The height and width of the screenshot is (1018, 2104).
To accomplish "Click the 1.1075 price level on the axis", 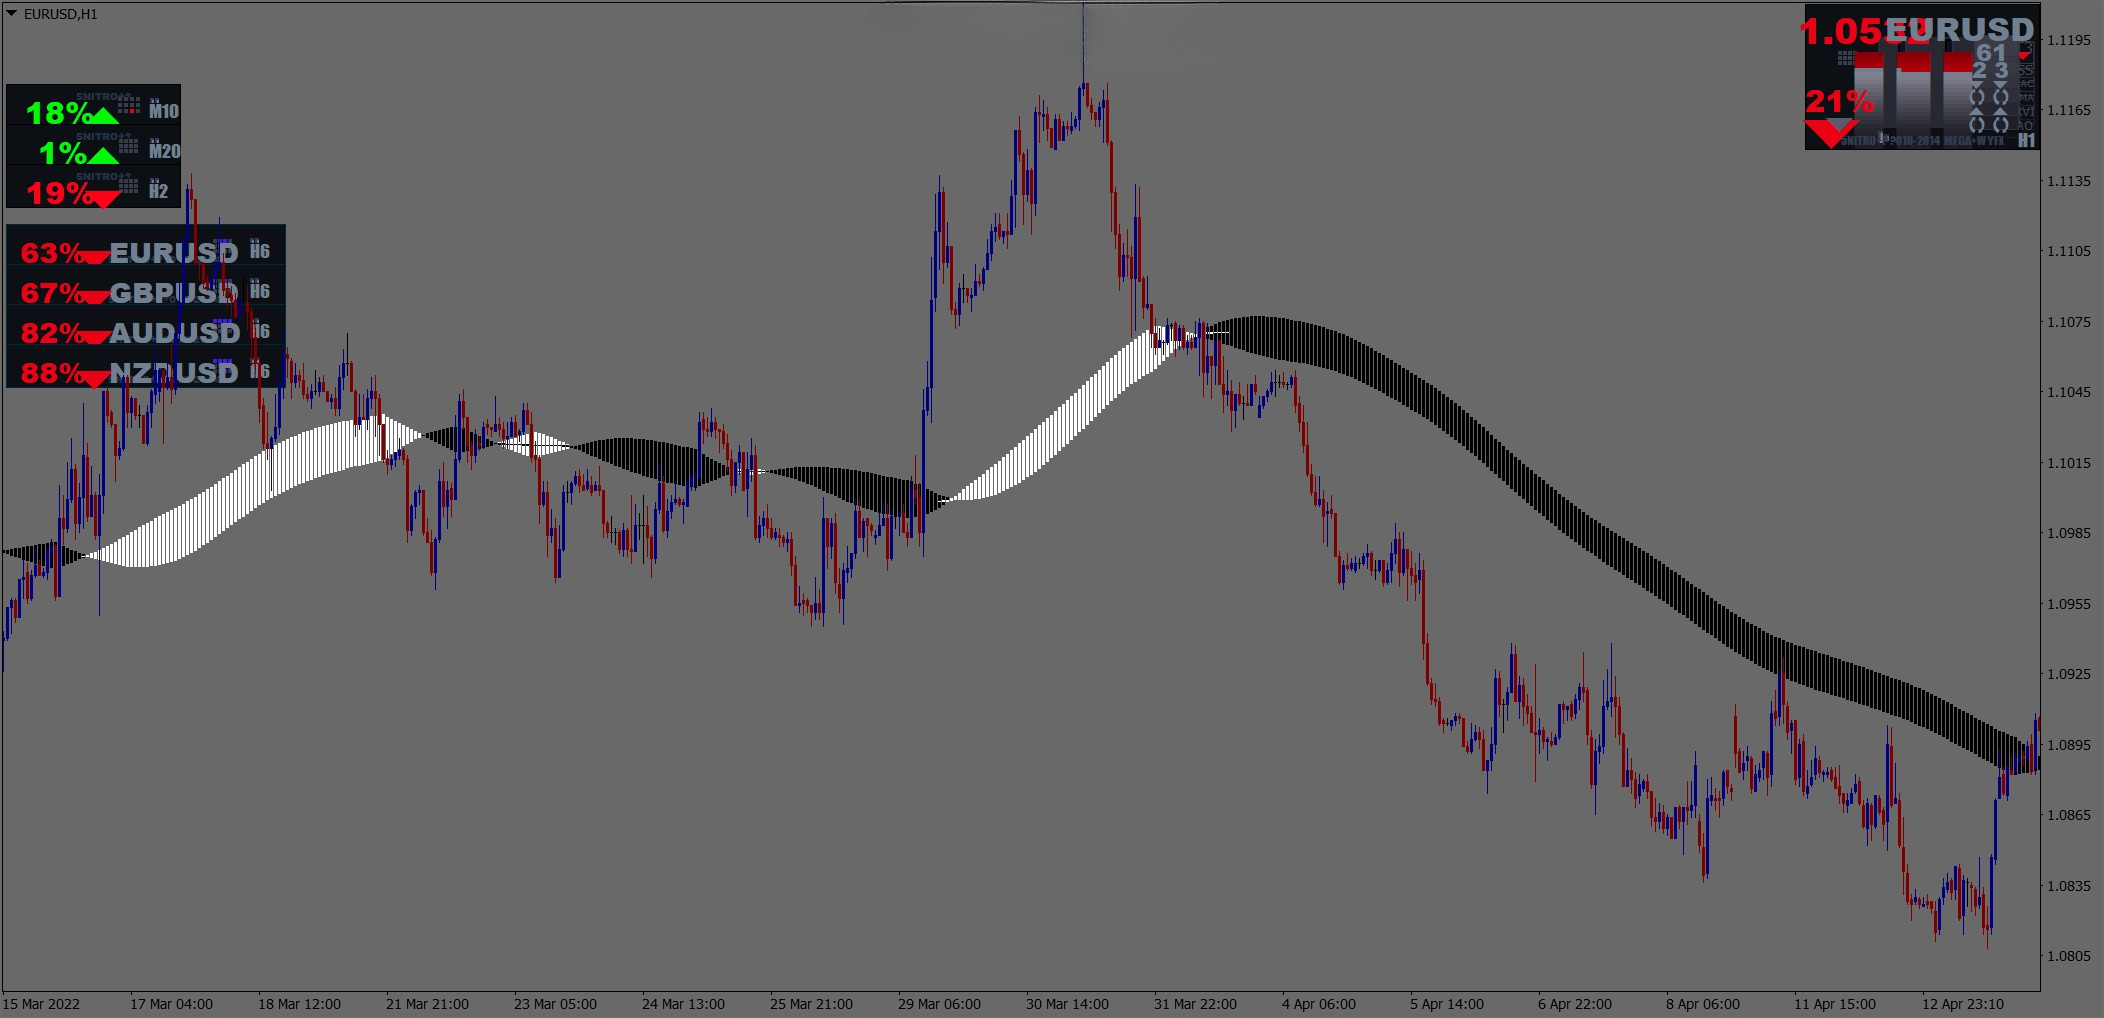I will (x=2069, y=322).
